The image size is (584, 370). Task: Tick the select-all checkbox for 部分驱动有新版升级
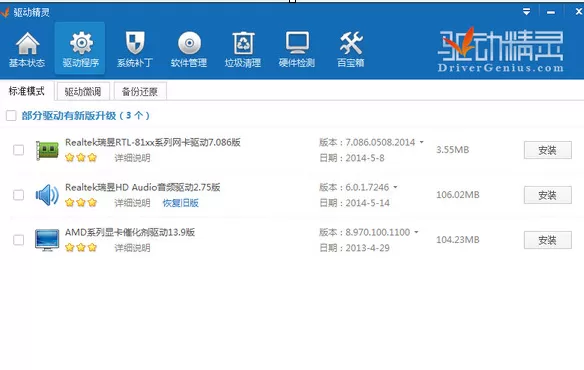(11, 116)
